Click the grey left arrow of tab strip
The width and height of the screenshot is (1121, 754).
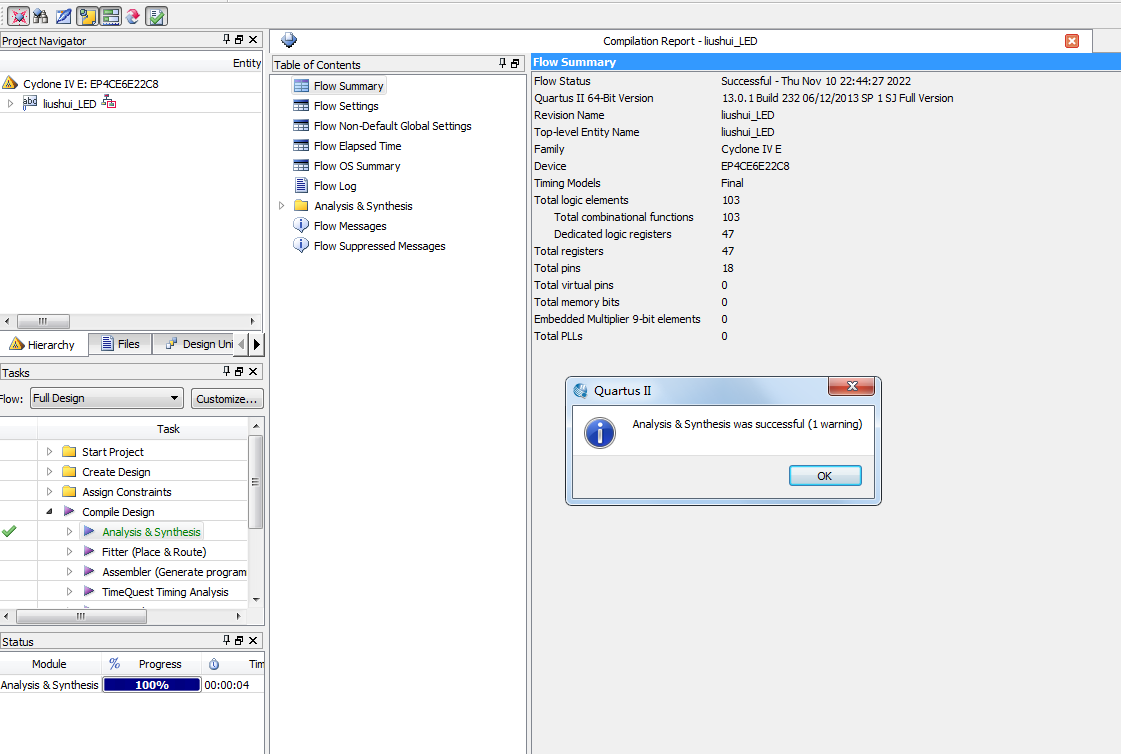pos(242,344)
